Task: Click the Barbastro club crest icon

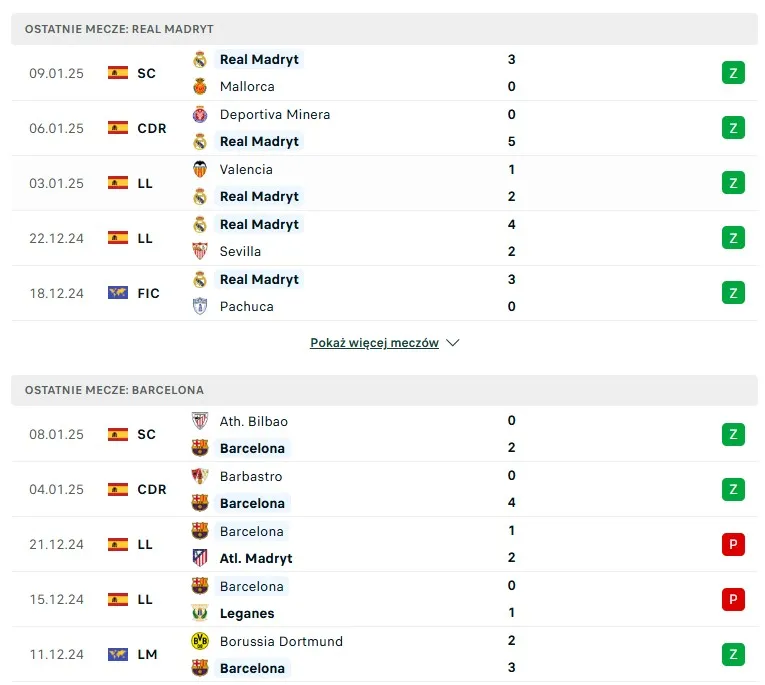Action: pos(200,477)
